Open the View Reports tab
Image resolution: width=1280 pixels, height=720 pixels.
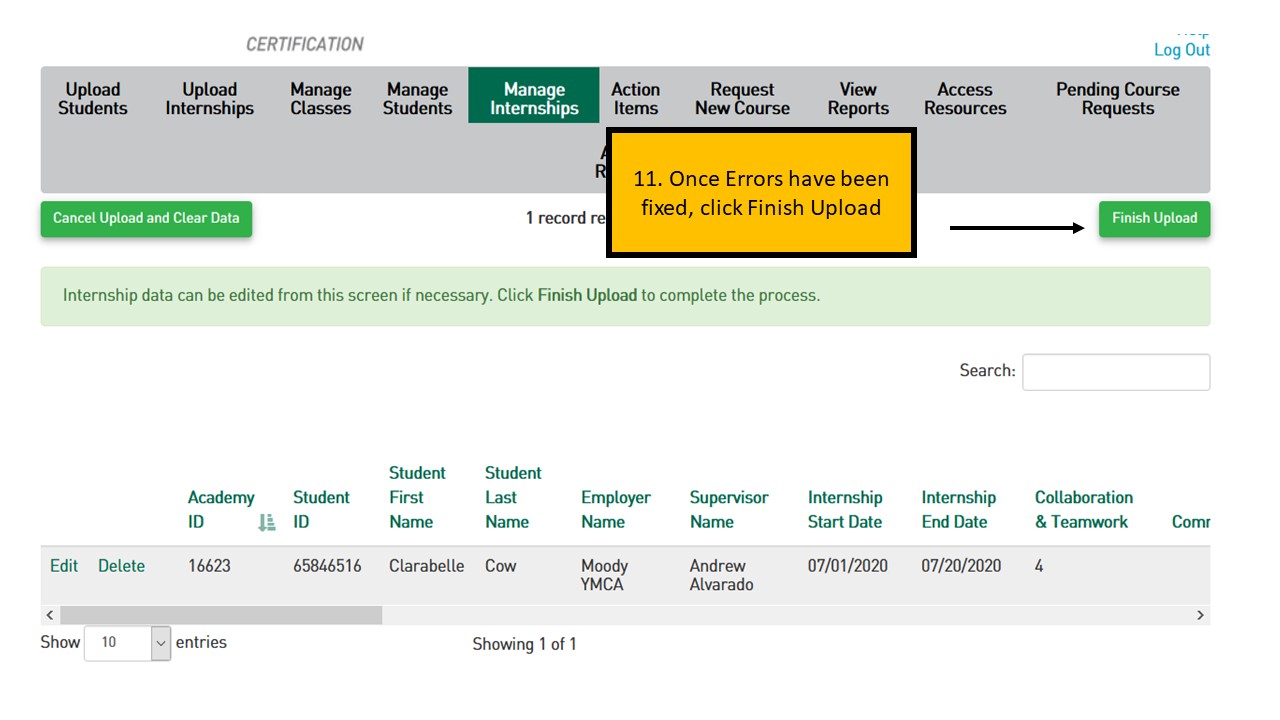click(858, 99)
